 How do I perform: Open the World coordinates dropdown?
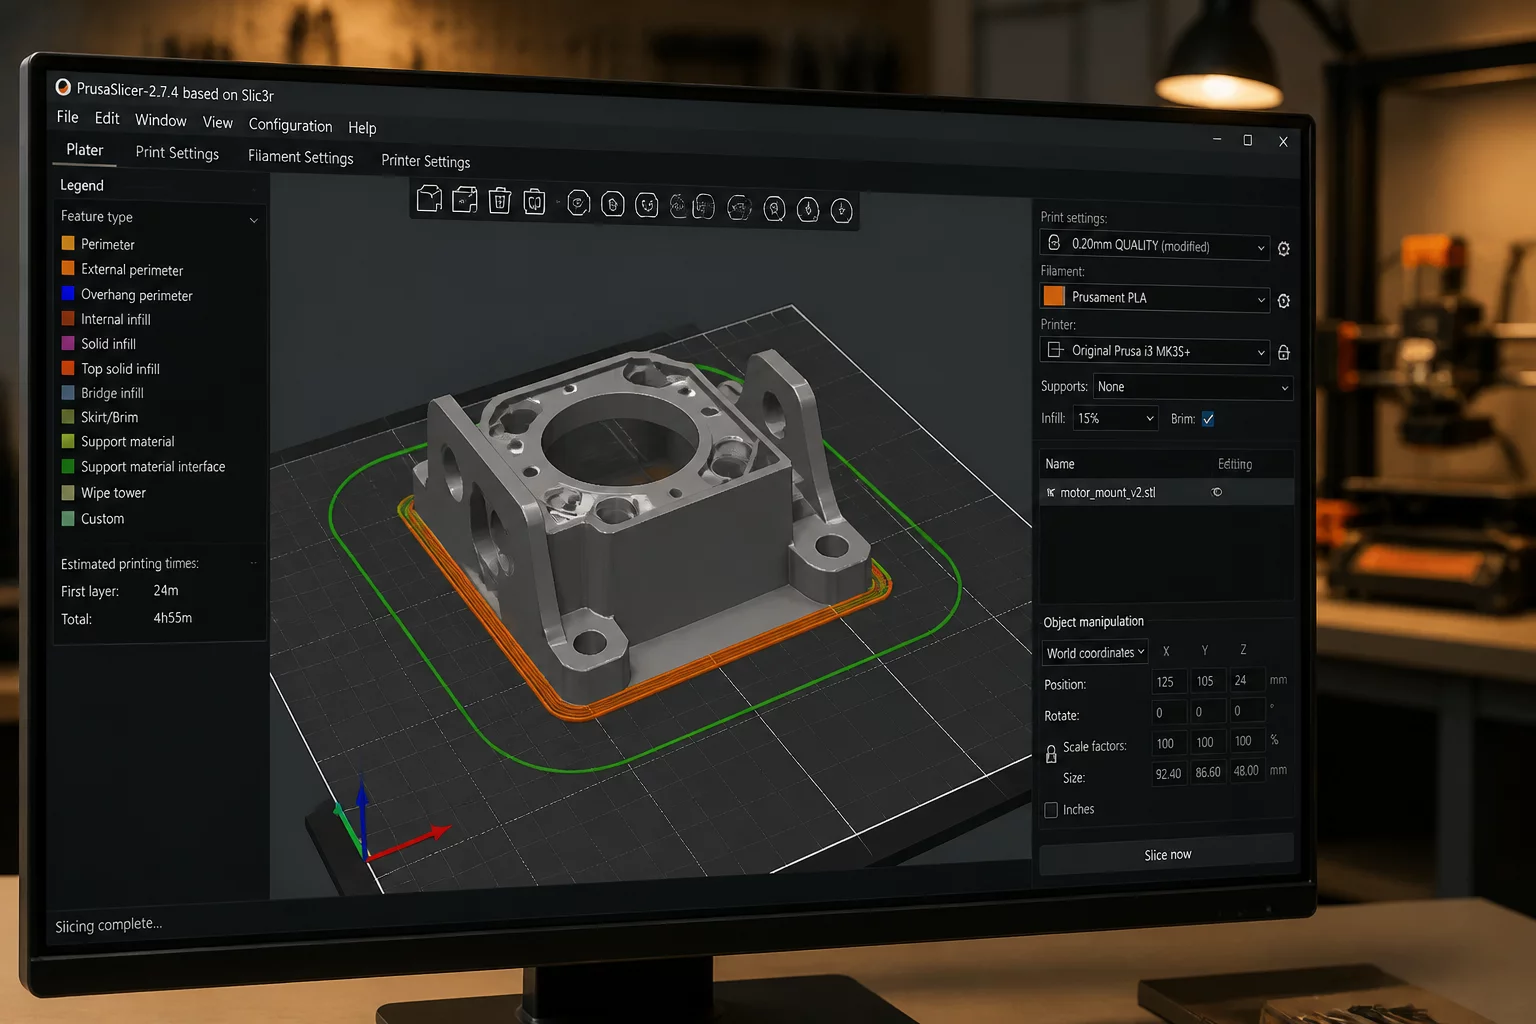click(x=1095, y=652)
